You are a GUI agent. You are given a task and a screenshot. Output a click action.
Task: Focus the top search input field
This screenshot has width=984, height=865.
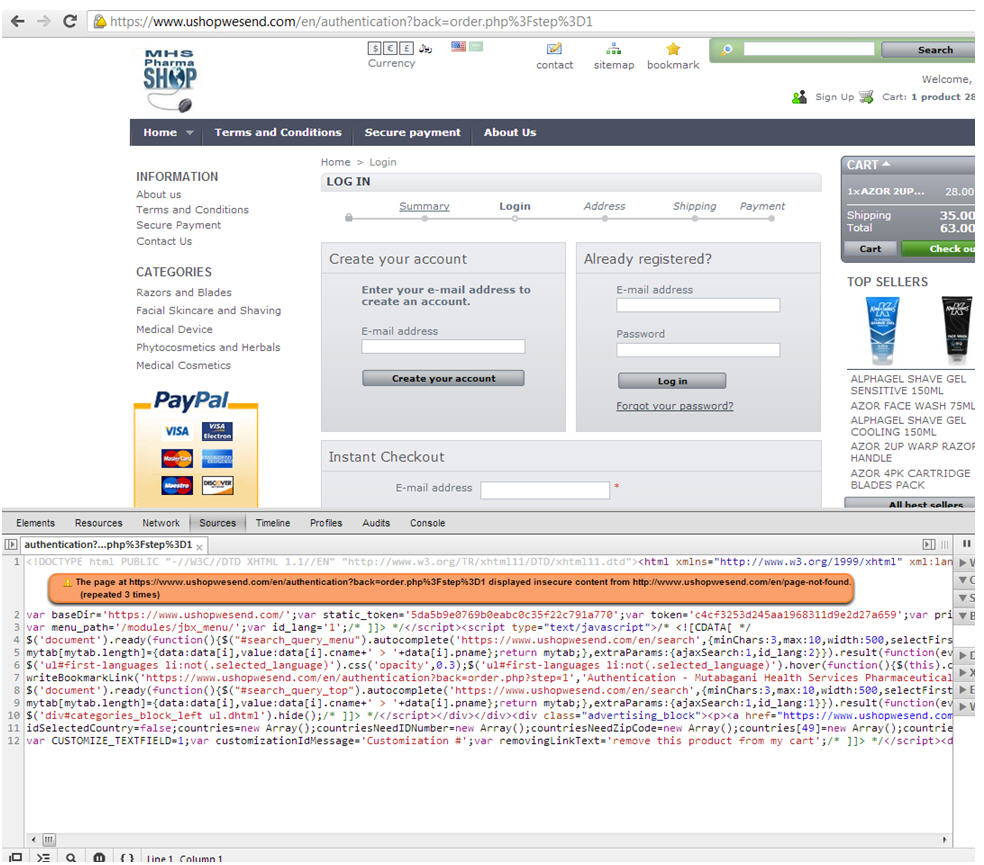809,50
